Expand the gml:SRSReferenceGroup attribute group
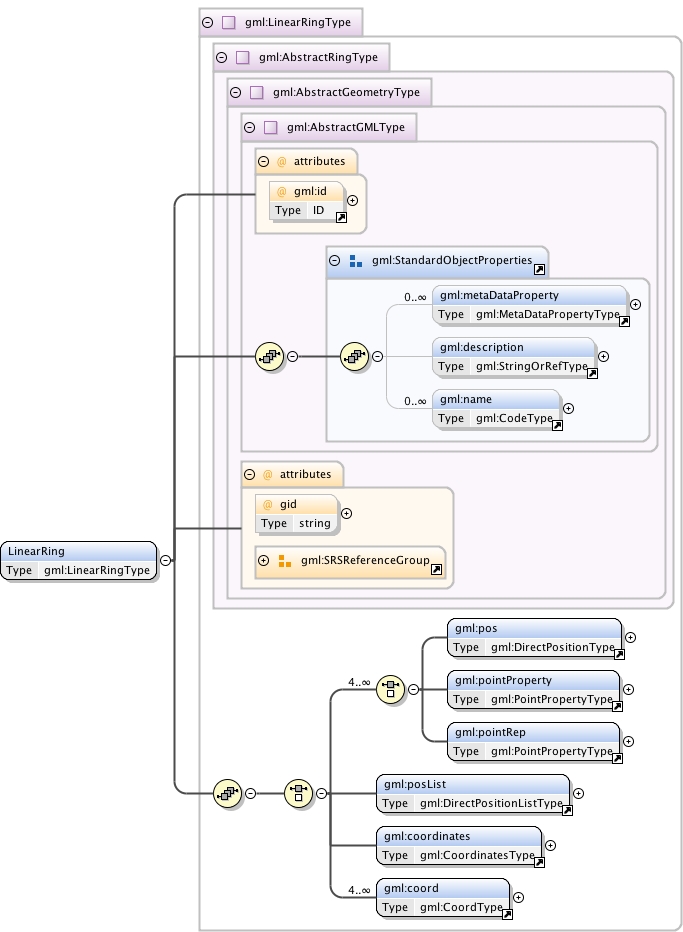 [264, 561]
